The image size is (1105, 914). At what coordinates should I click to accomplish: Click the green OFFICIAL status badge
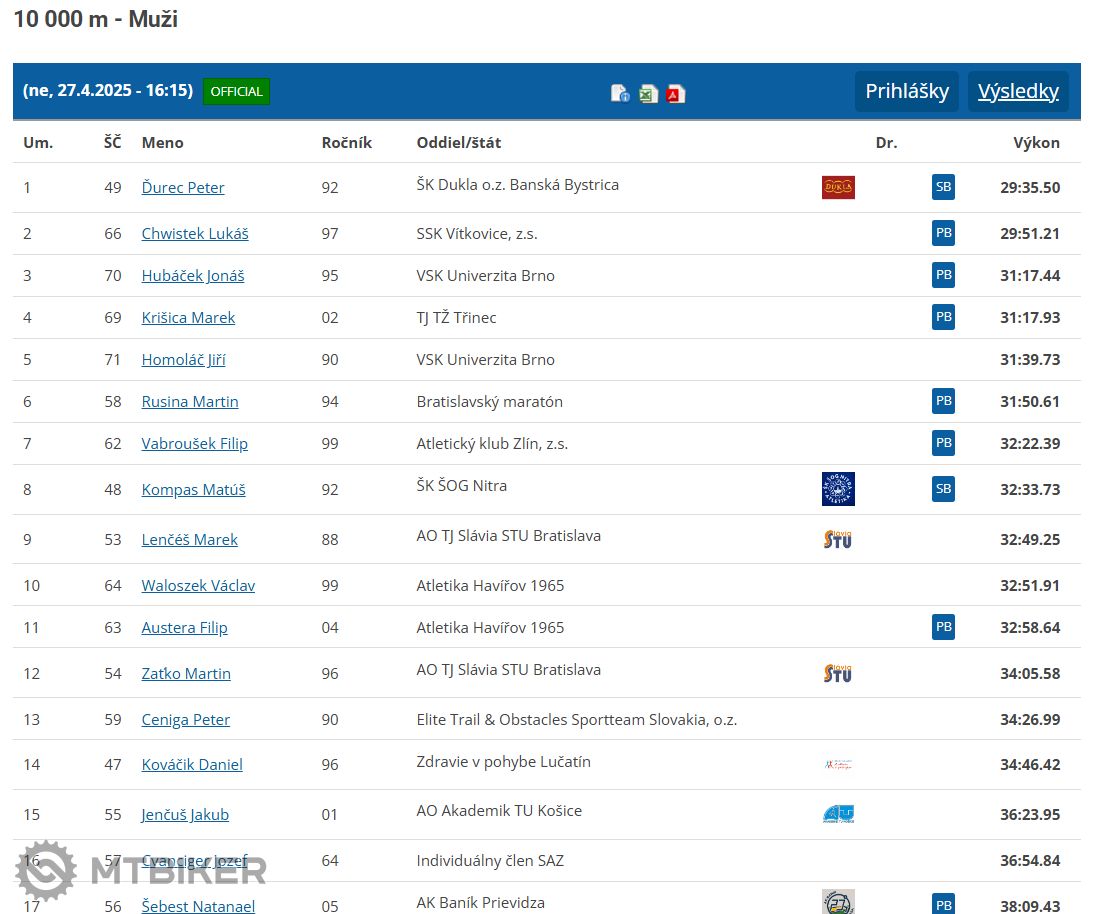pos(236,91)
